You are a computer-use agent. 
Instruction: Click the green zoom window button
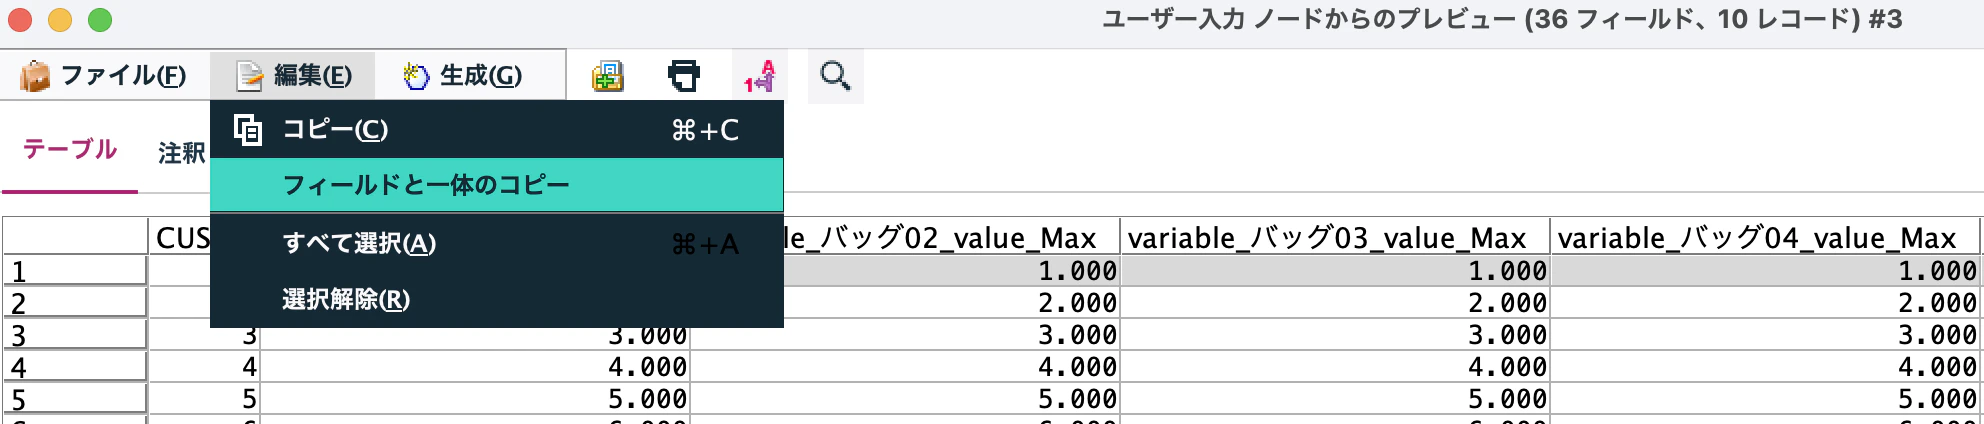(100, 19)
